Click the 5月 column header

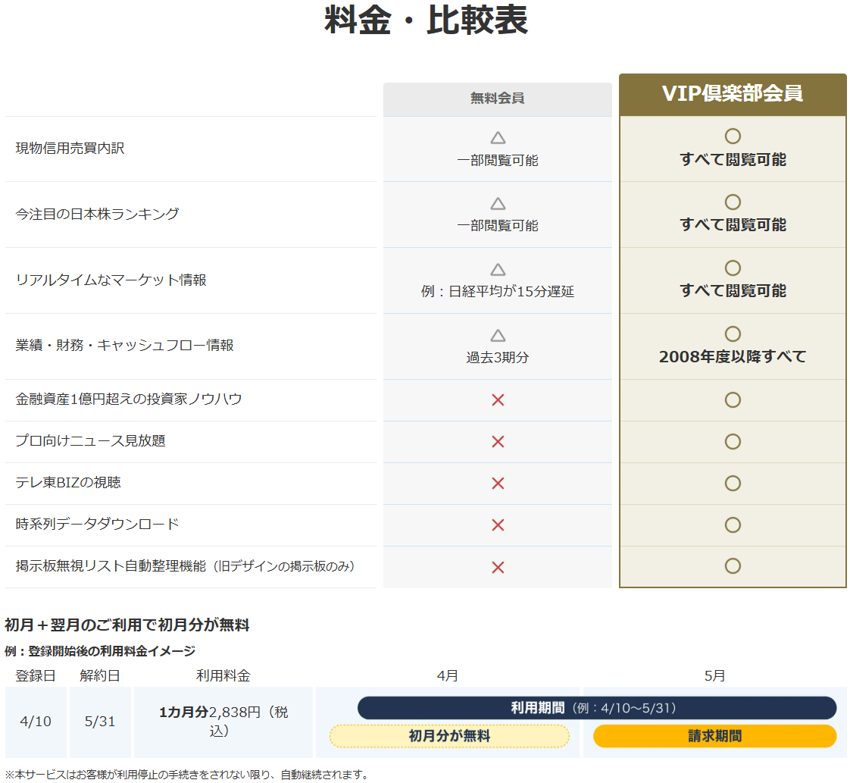(x=714, y=676)
